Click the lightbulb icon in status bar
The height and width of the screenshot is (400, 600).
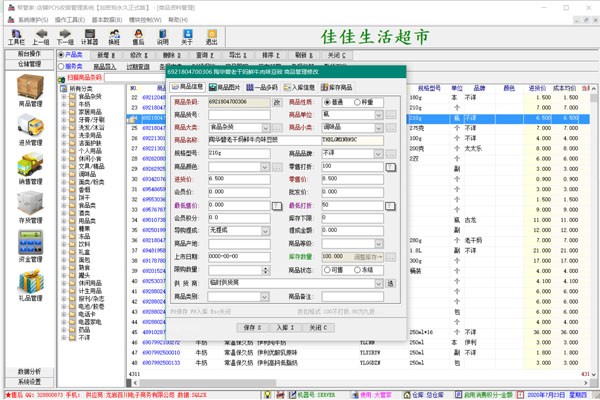267,395
